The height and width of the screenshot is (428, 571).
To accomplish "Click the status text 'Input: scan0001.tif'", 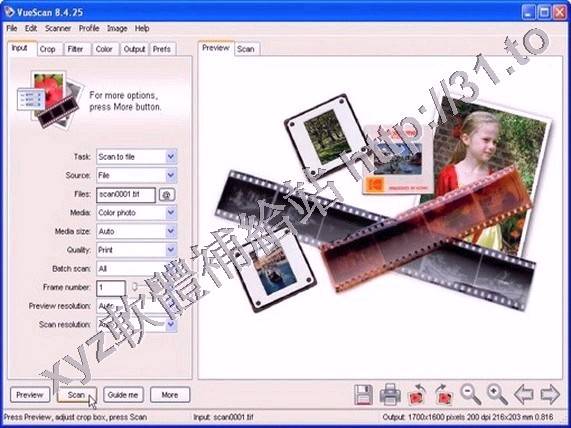I will click(x=223, y=417).
